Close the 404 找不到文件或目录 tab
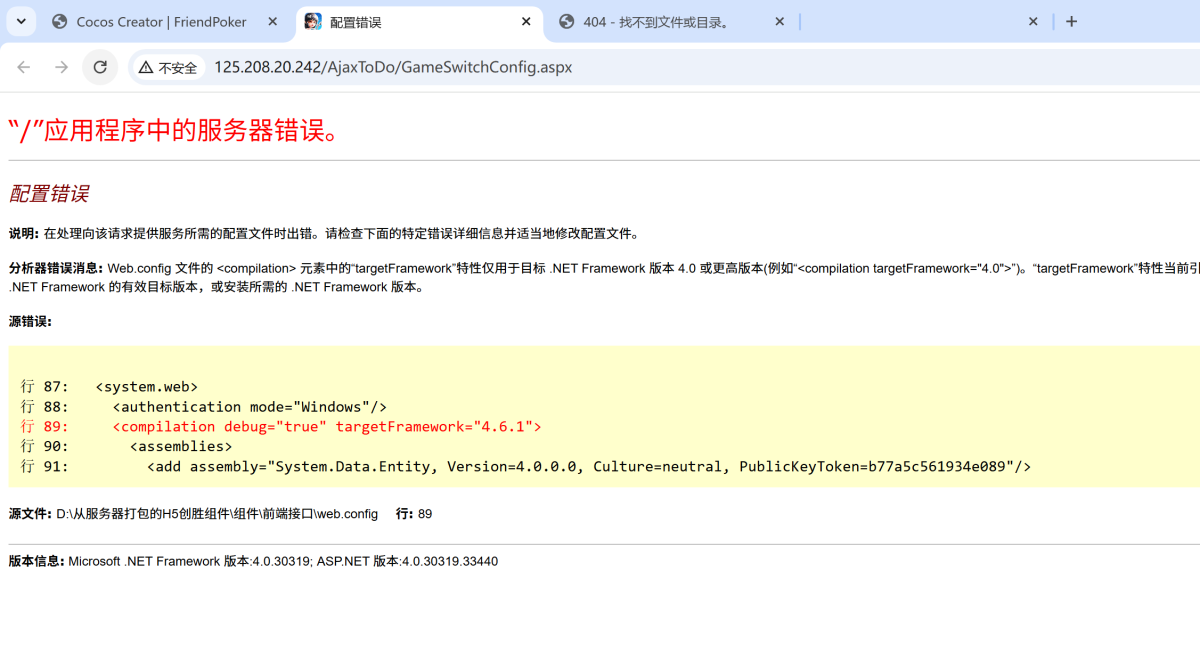The width and height of the screenshot is (1200, 645). point(780,22)
